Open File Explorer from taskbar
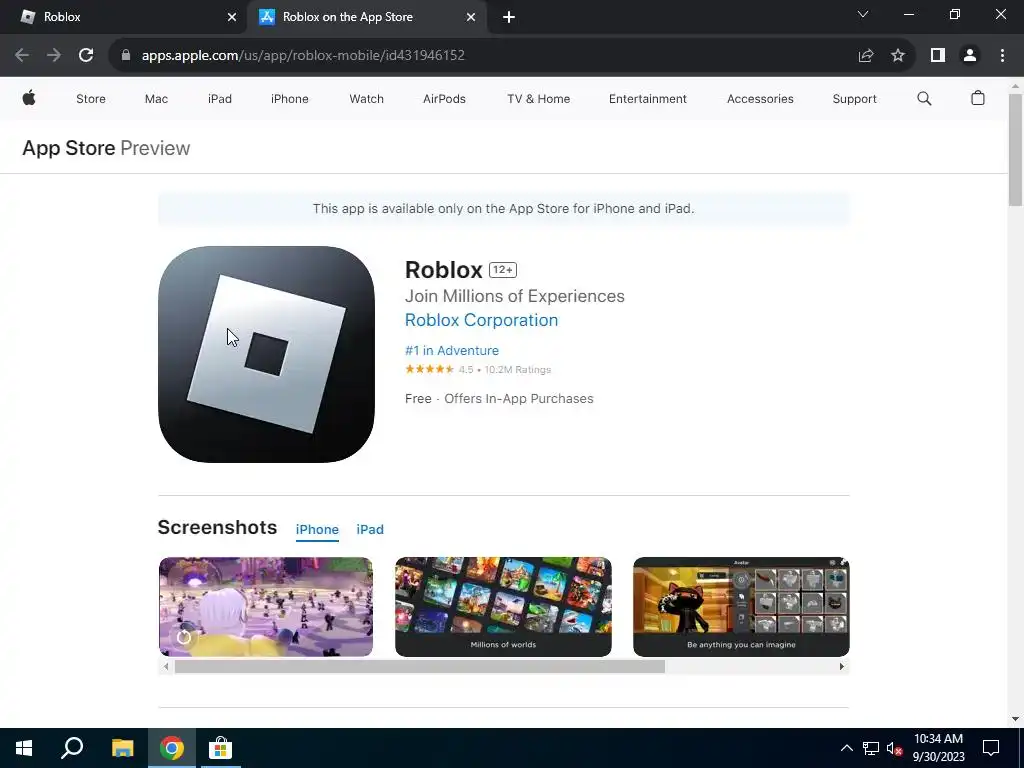 pyautogui.click(x=122, y=748)
